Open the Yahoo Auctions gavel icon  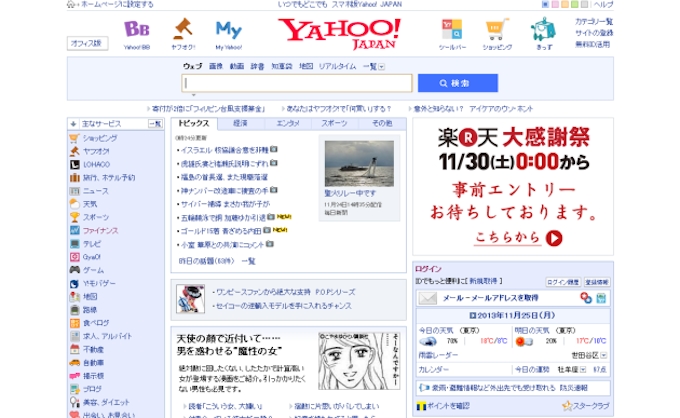[182, 28]
